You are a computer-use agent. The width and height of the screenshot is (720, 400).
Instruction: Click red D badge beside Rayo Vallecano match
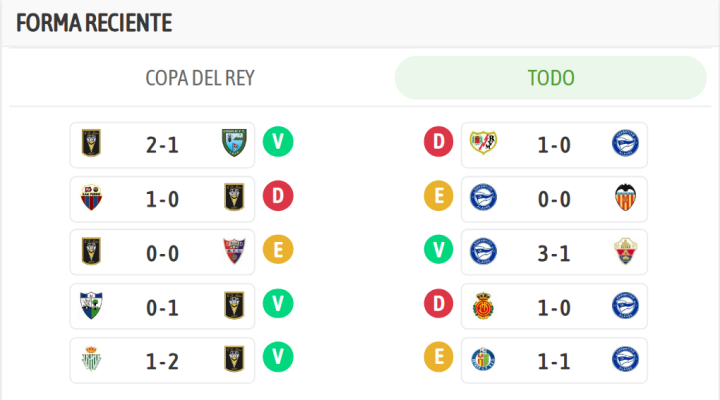(x=438, y=144)
